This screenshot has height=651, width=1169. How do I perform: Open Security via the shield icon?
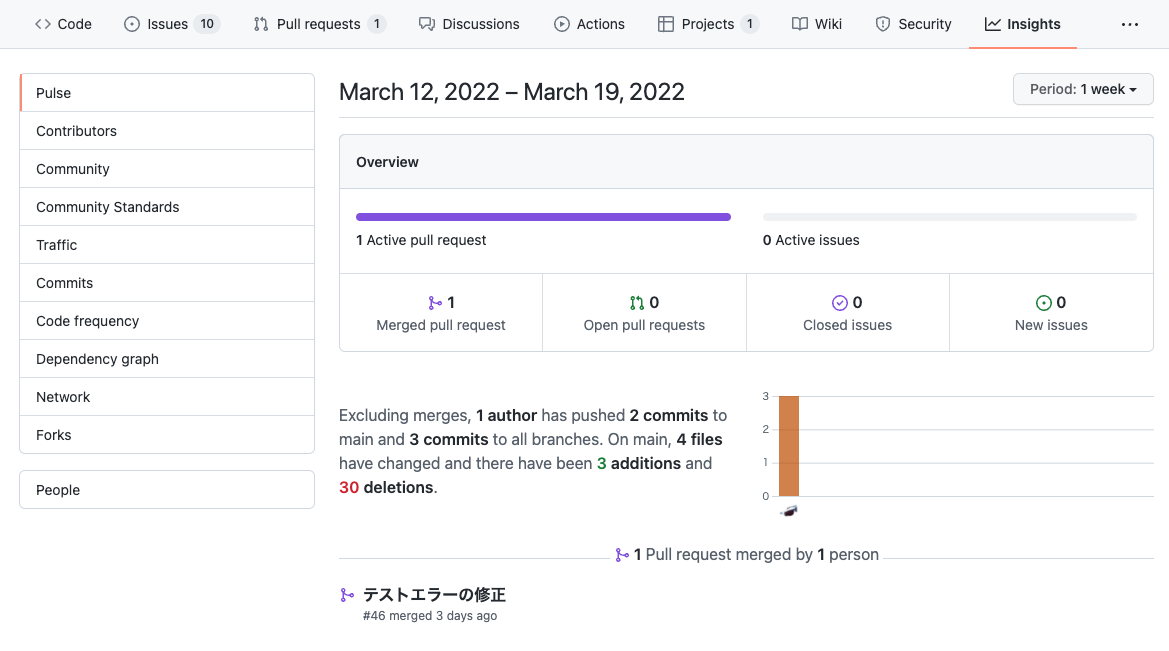pos(882,23)
